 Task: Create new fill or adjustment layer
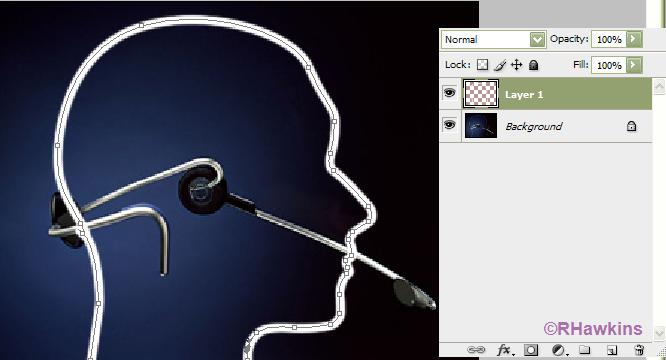(559, 350)
